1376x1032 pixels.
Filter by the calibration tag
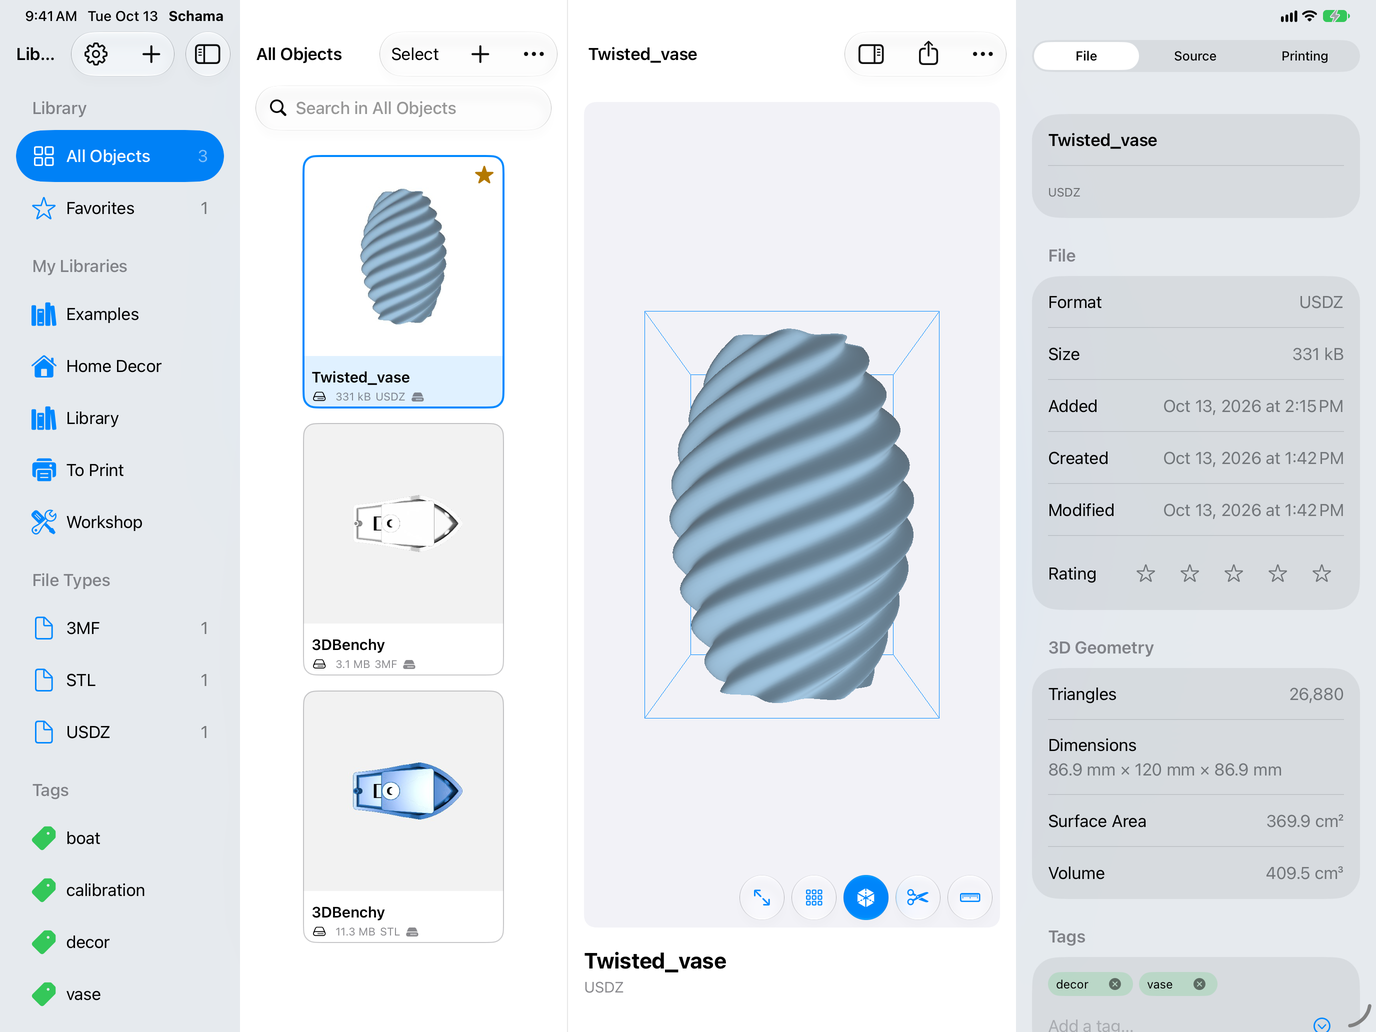click(120, 890)
